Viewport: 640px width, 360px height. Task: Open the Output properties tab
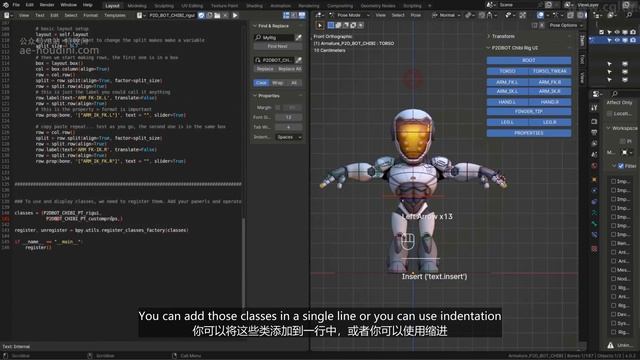point(594,133)
